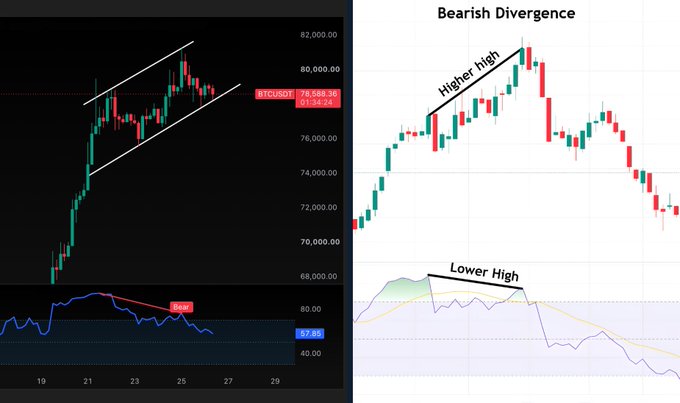The height and width of the screenshot is (403, 680).
Task: Click the countdown timer 01:34:24
Action: (x=317, y=103)
